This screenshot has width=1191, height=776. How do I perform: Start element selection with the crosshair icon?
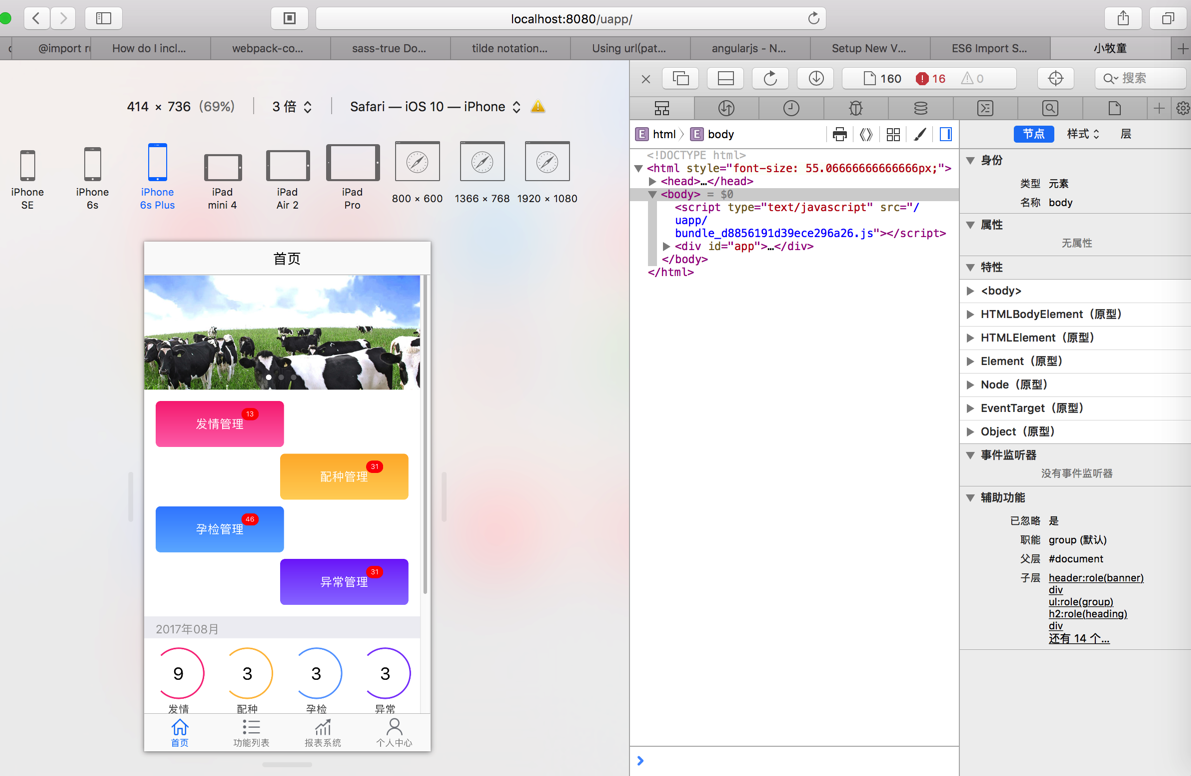1056,78
